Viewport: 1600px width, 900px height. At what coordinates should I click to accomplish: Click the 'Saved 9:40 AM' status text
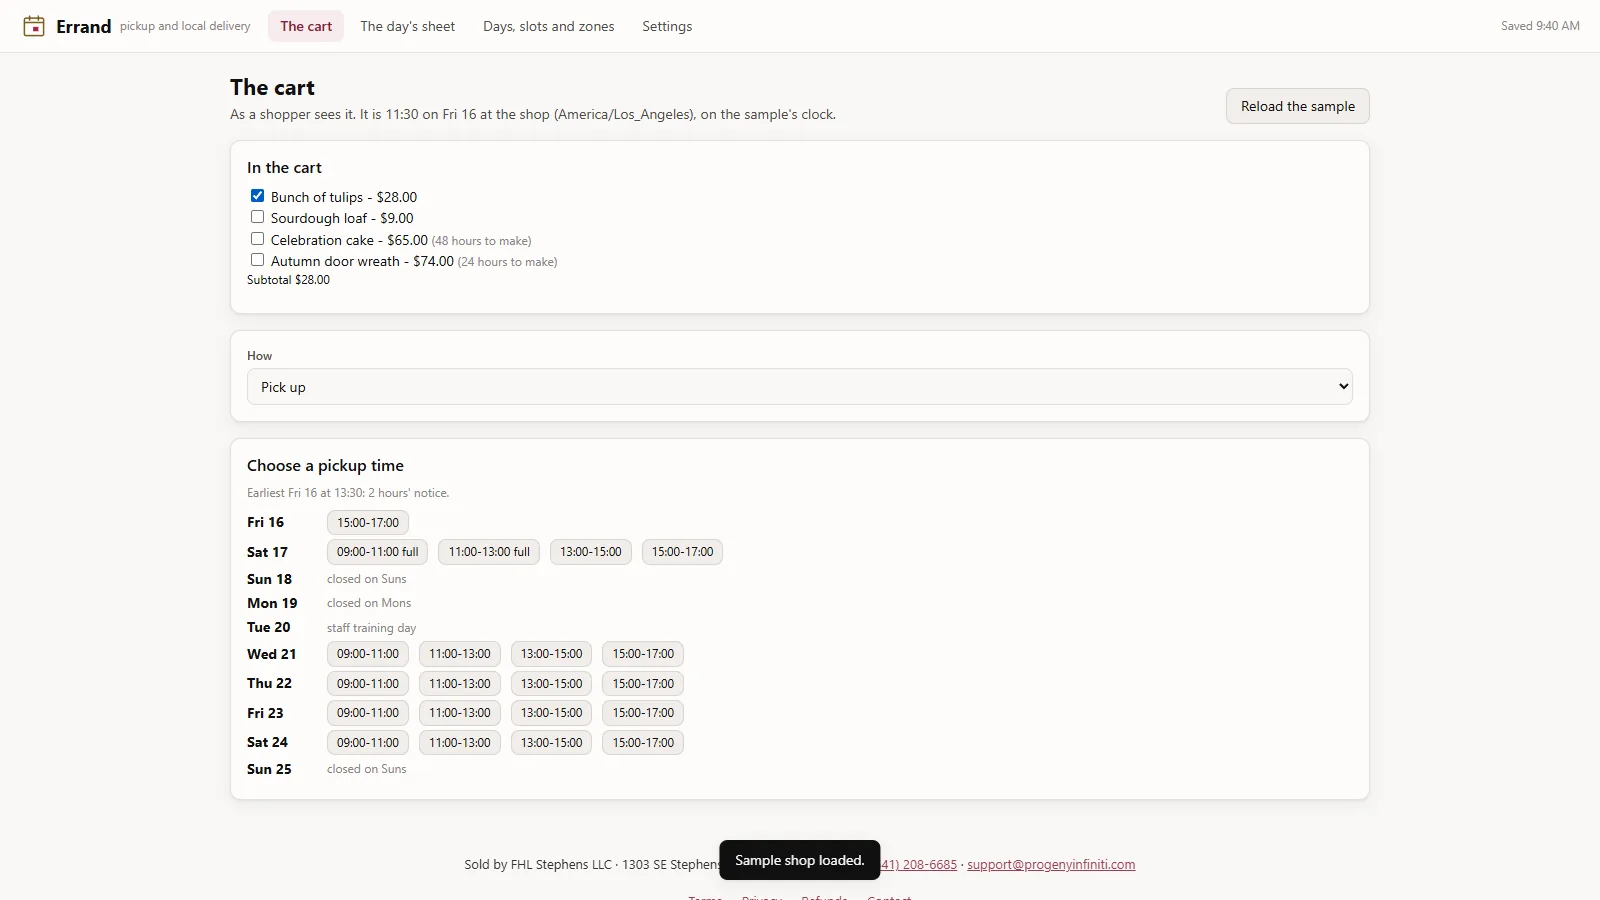point(1540,26)
